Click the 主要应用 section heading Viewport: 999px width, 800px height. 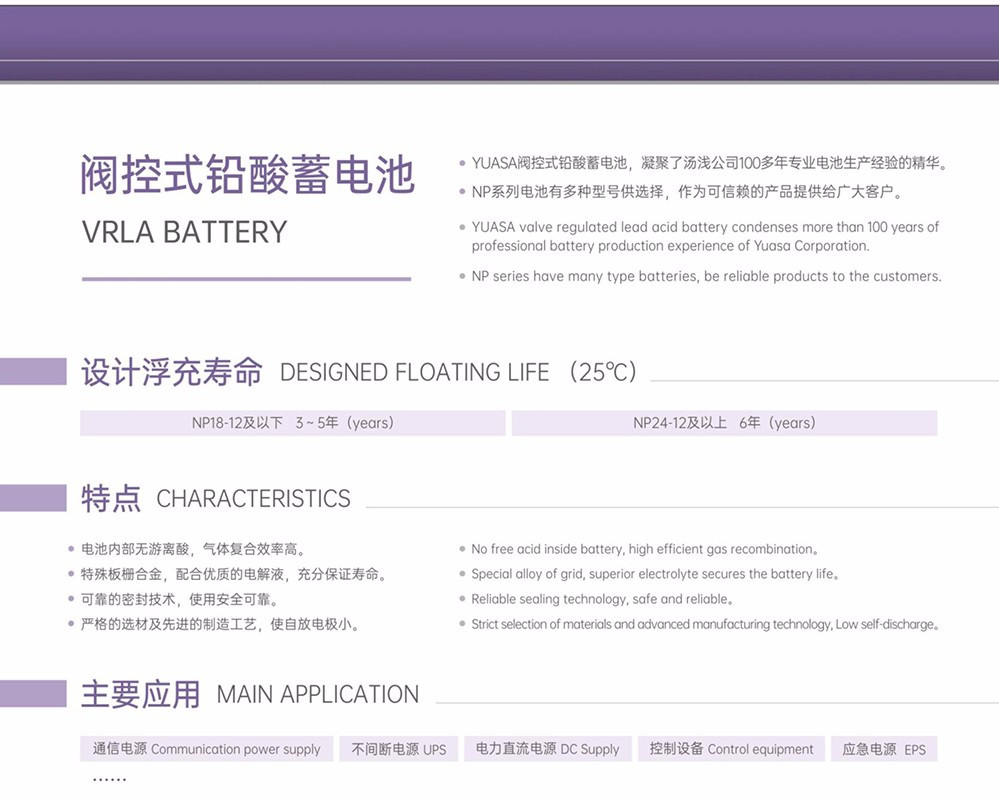coord(141,694)
